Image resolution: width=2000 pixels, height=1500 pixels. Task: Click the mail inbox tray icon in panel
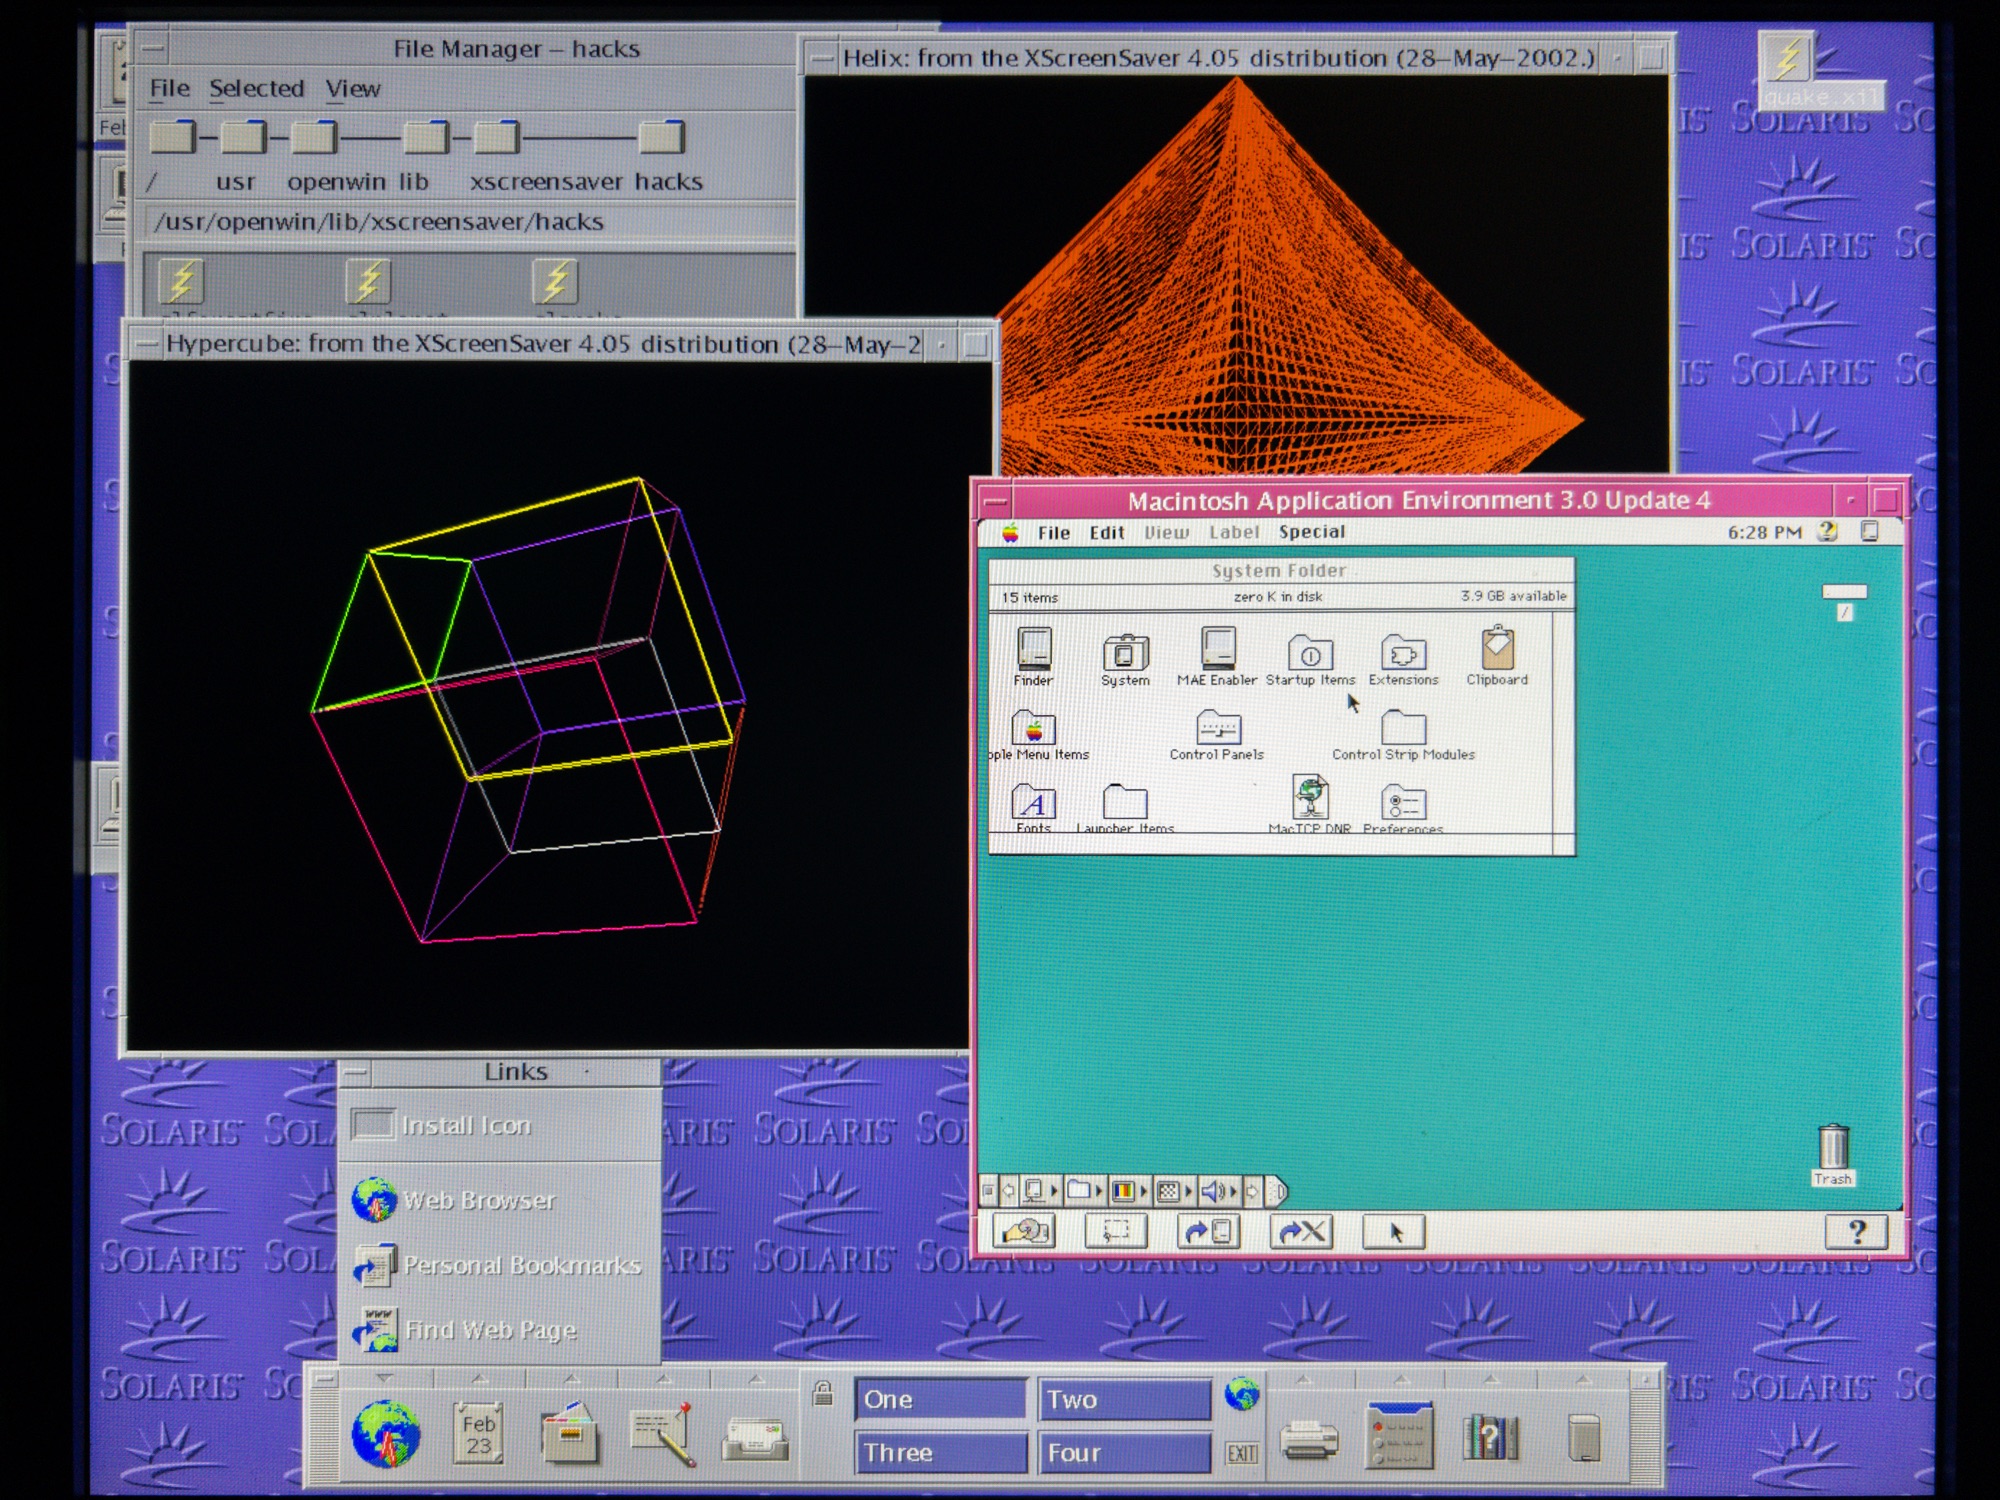755,1438
